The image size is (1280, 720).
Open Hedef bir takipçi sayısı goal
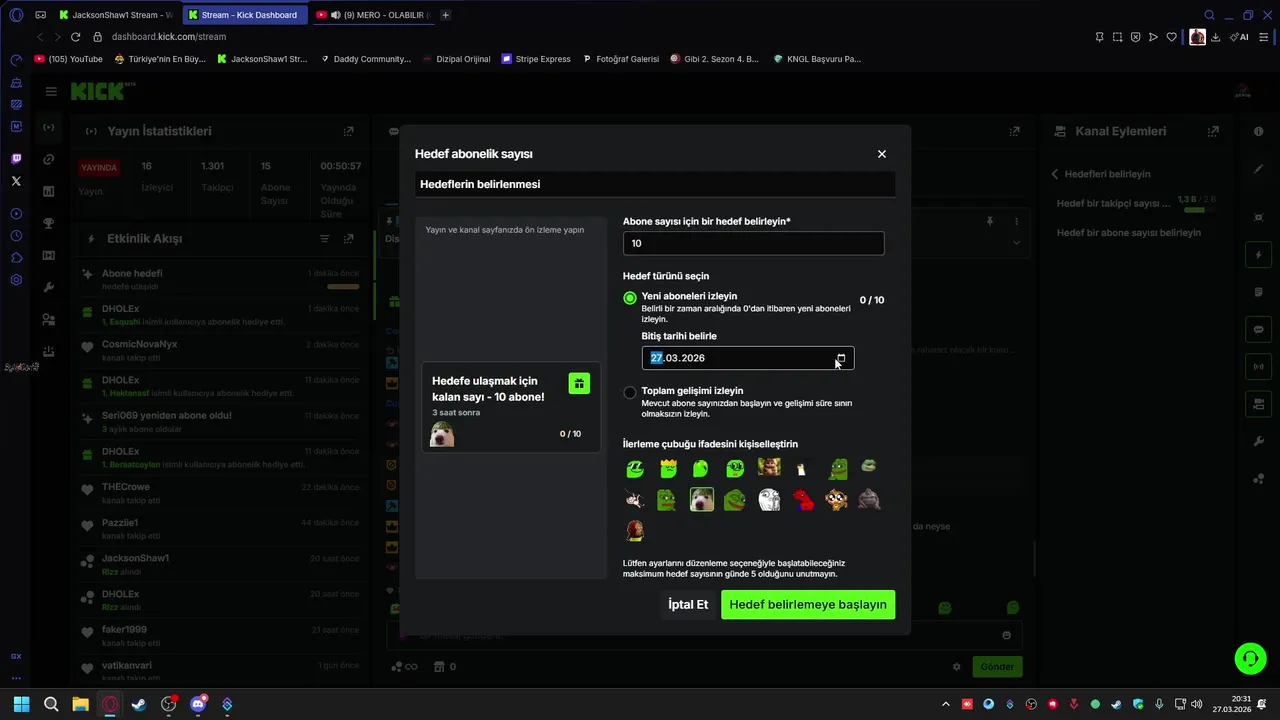point(1113,203)
